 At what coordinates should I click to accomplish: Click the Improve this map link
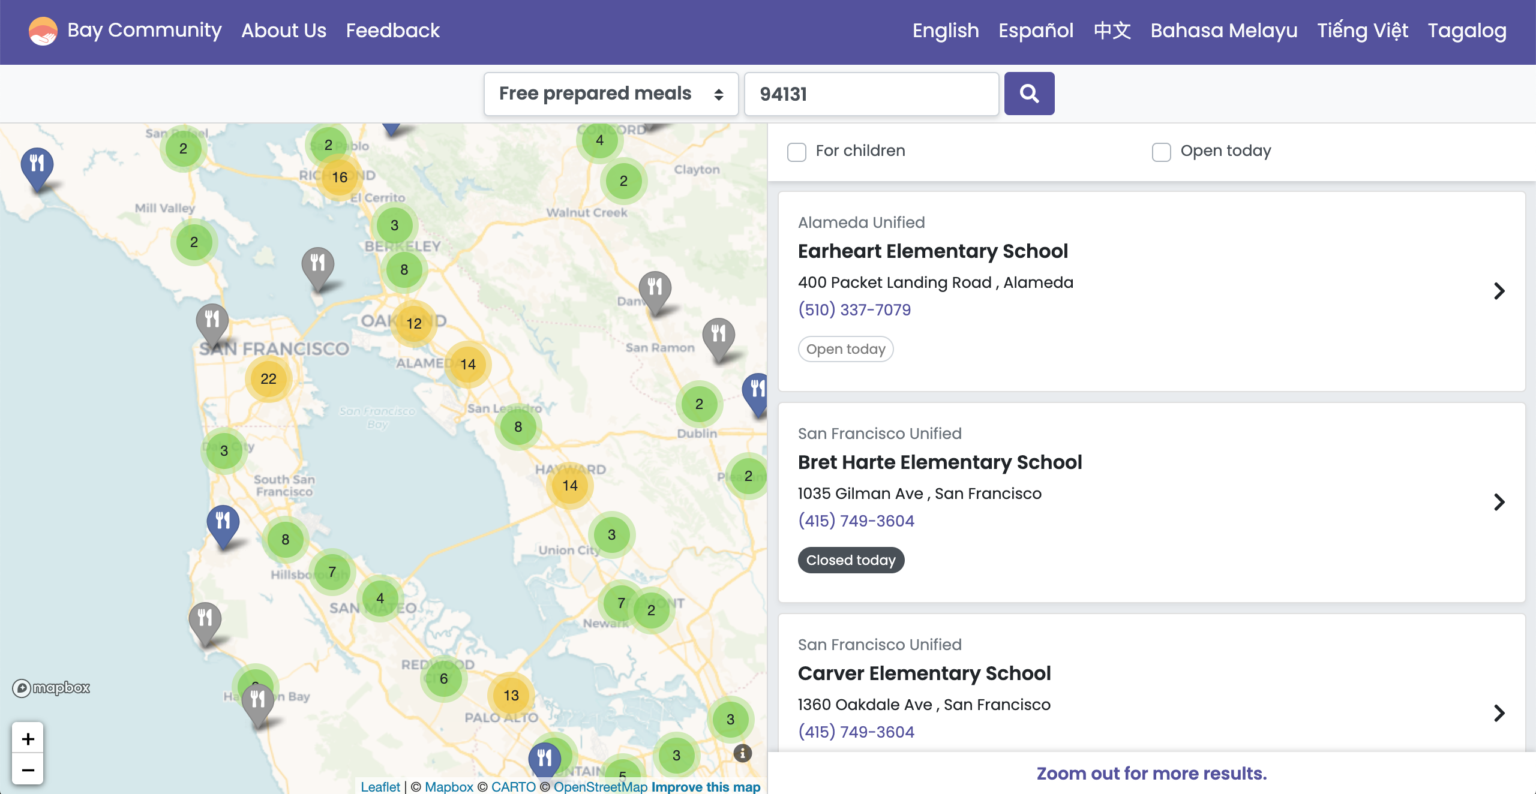706,787
